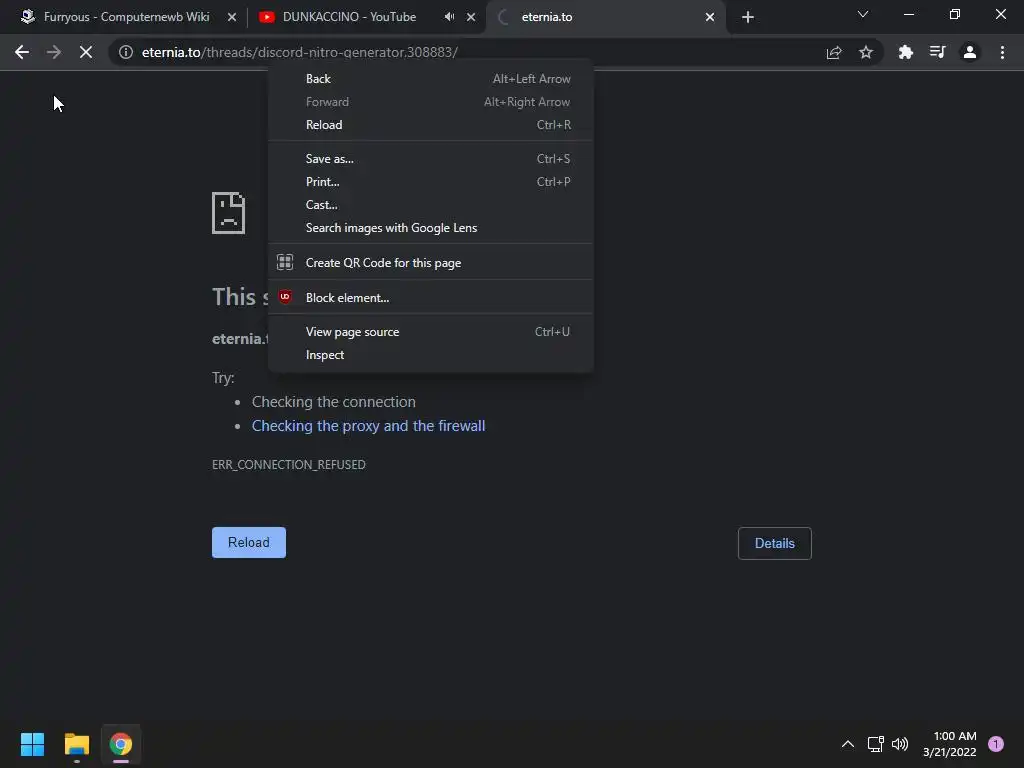This screenshot has height=768, width=1024.
Task: Click the Chrome taskbar icon
Action: coord(121,744)
